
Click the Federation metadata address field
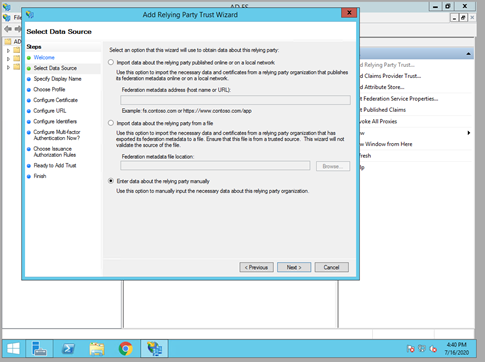(x=235, y=100)
